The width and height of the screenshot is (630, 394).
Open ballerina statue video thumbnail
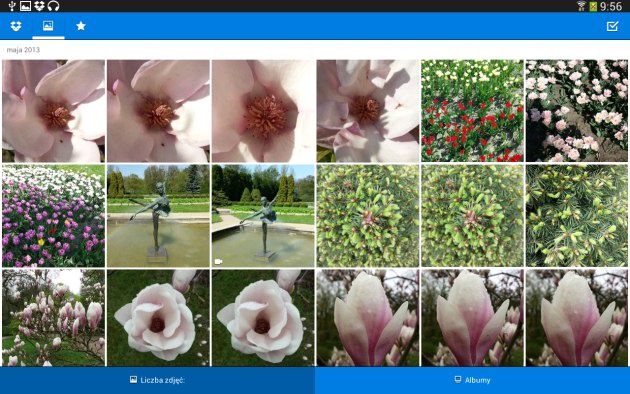coord(263,216)
